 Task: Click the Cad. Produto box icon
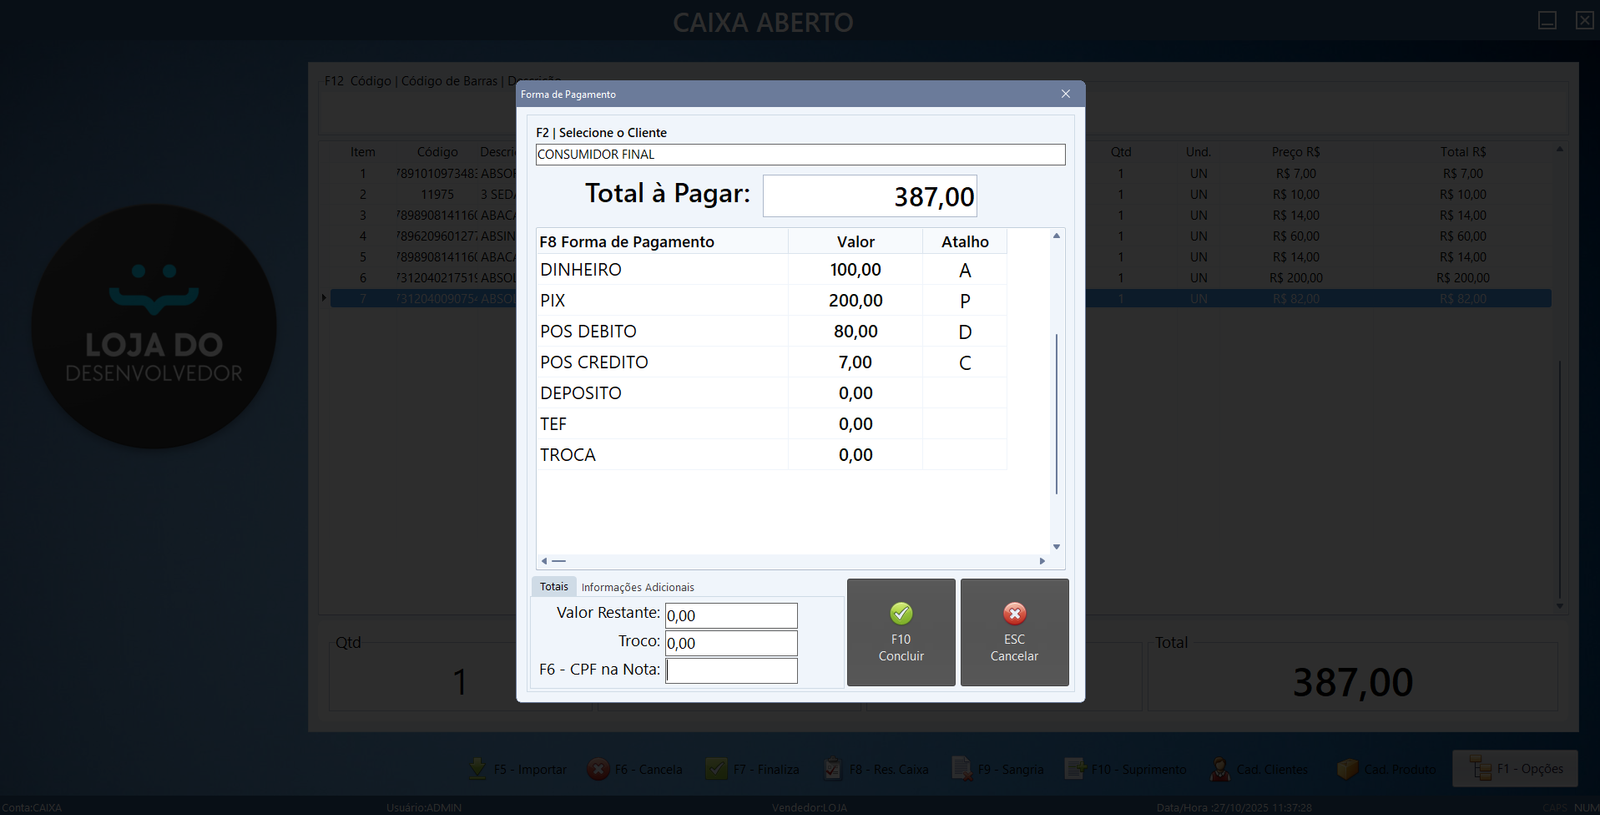point(1348,768)
